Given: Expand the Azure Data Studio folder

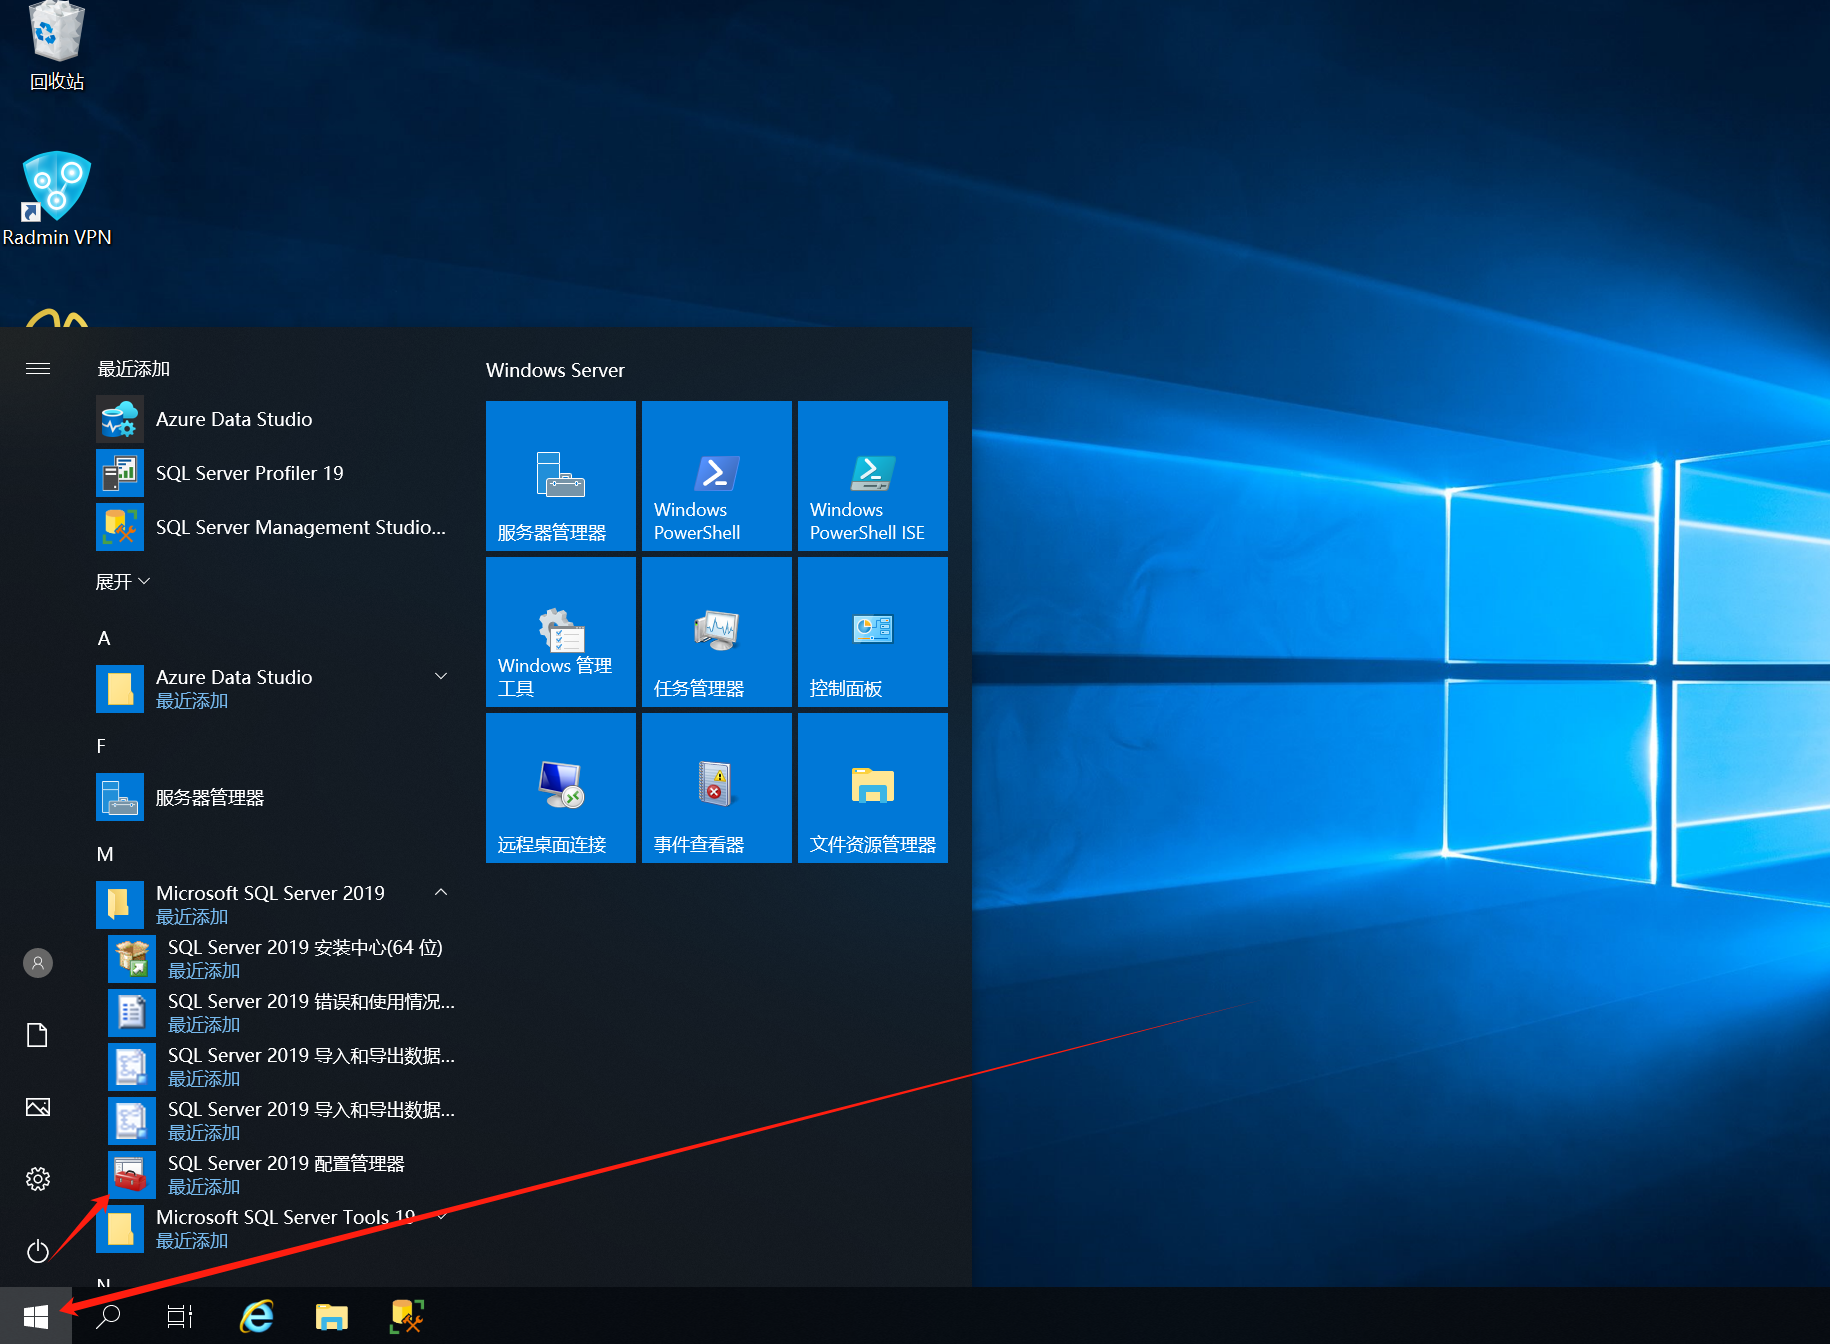Looking at the screenshot, I should point(440,677).
